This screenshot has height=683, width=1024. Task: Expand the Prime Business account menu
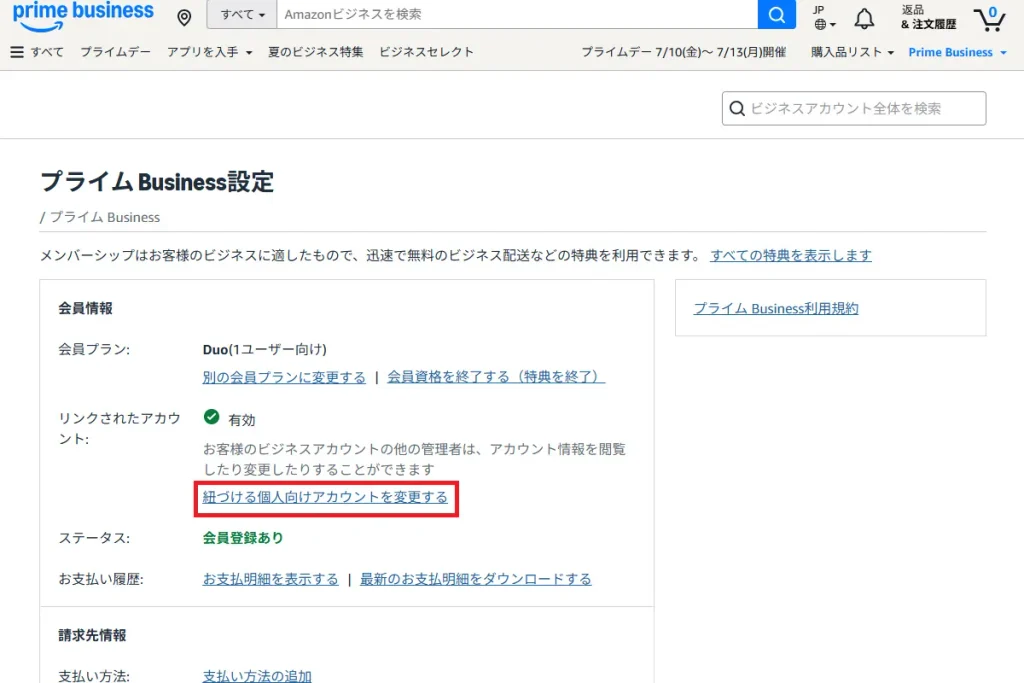pyautogui.click(x=957, y=52)
